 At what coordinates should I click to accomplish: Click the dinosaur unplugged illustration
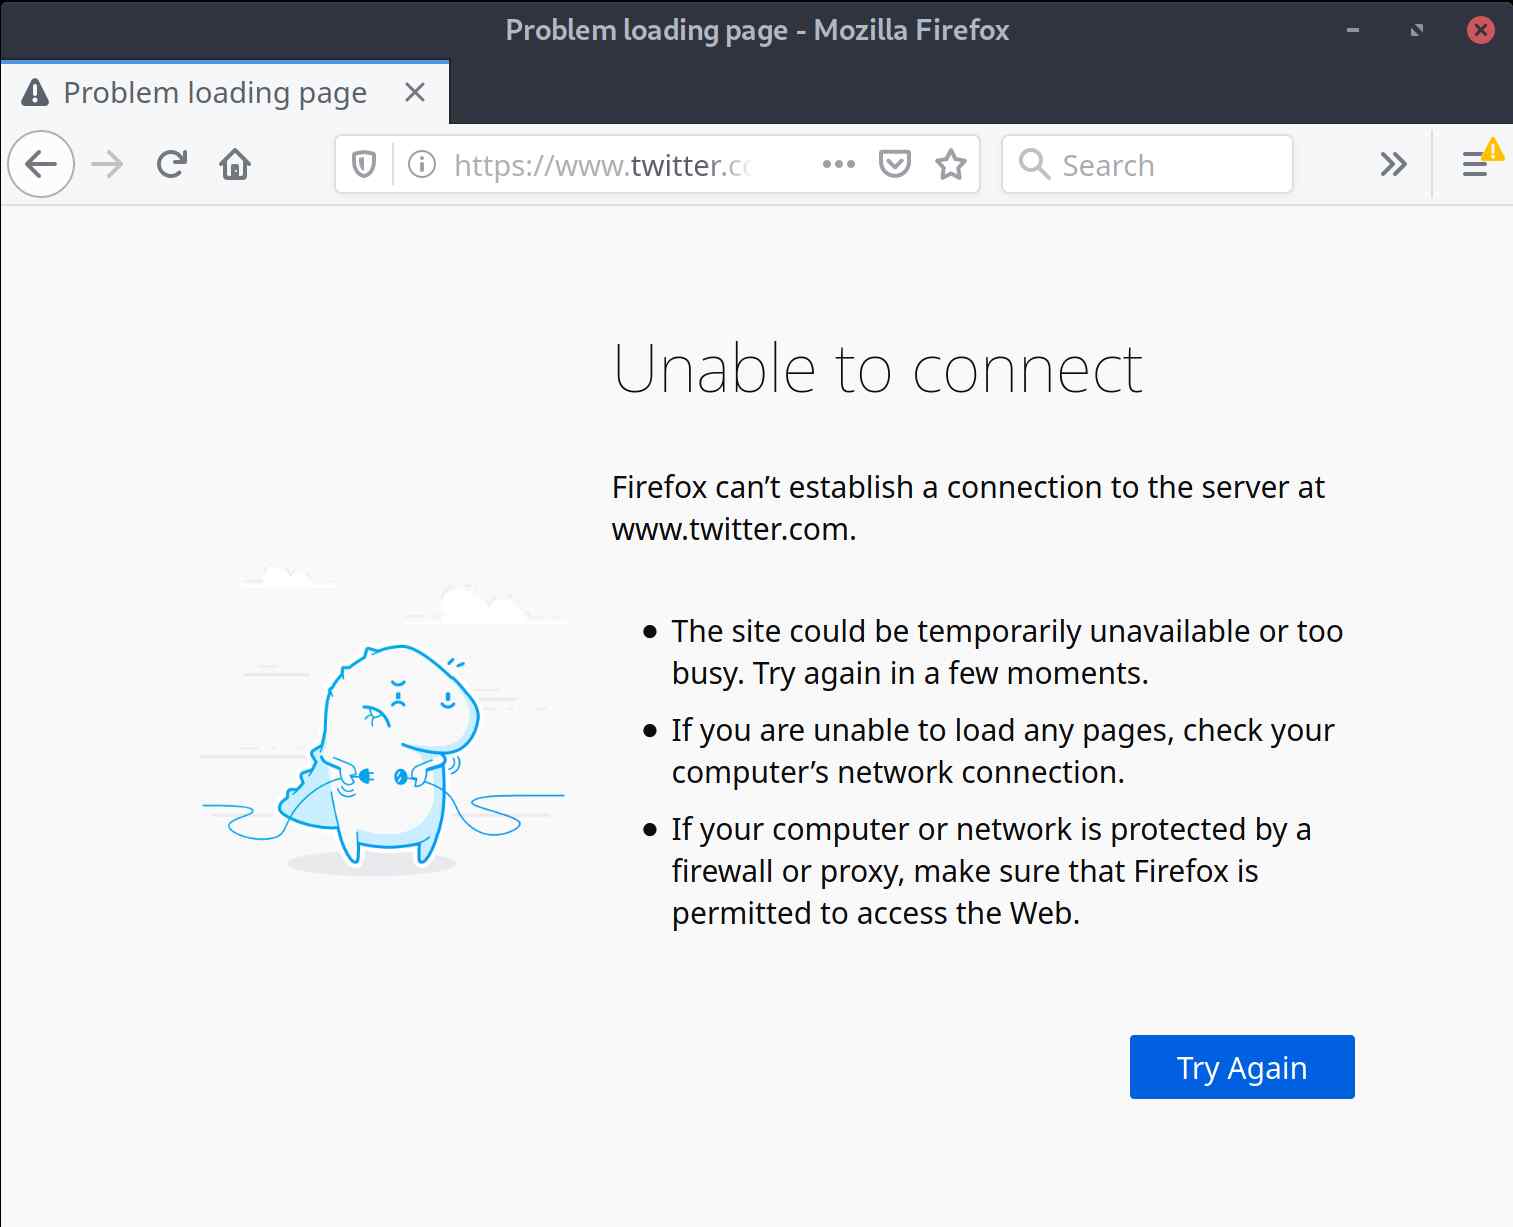click(x=383, y=721)
